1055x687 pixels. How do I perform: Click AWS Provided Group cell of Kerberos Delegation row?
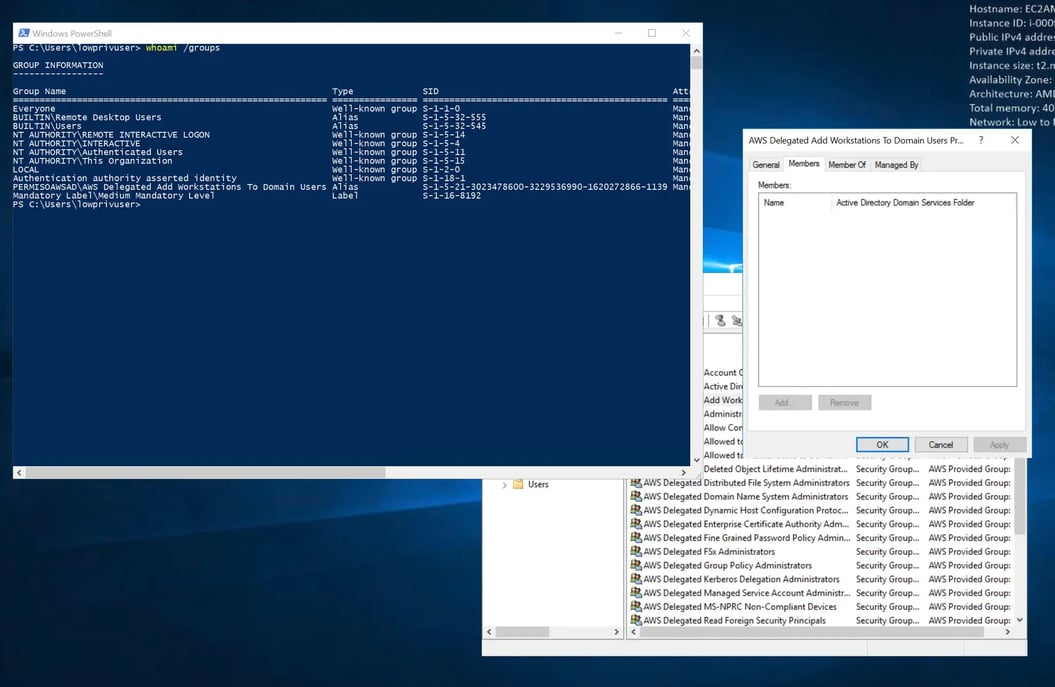coord(970,579)
